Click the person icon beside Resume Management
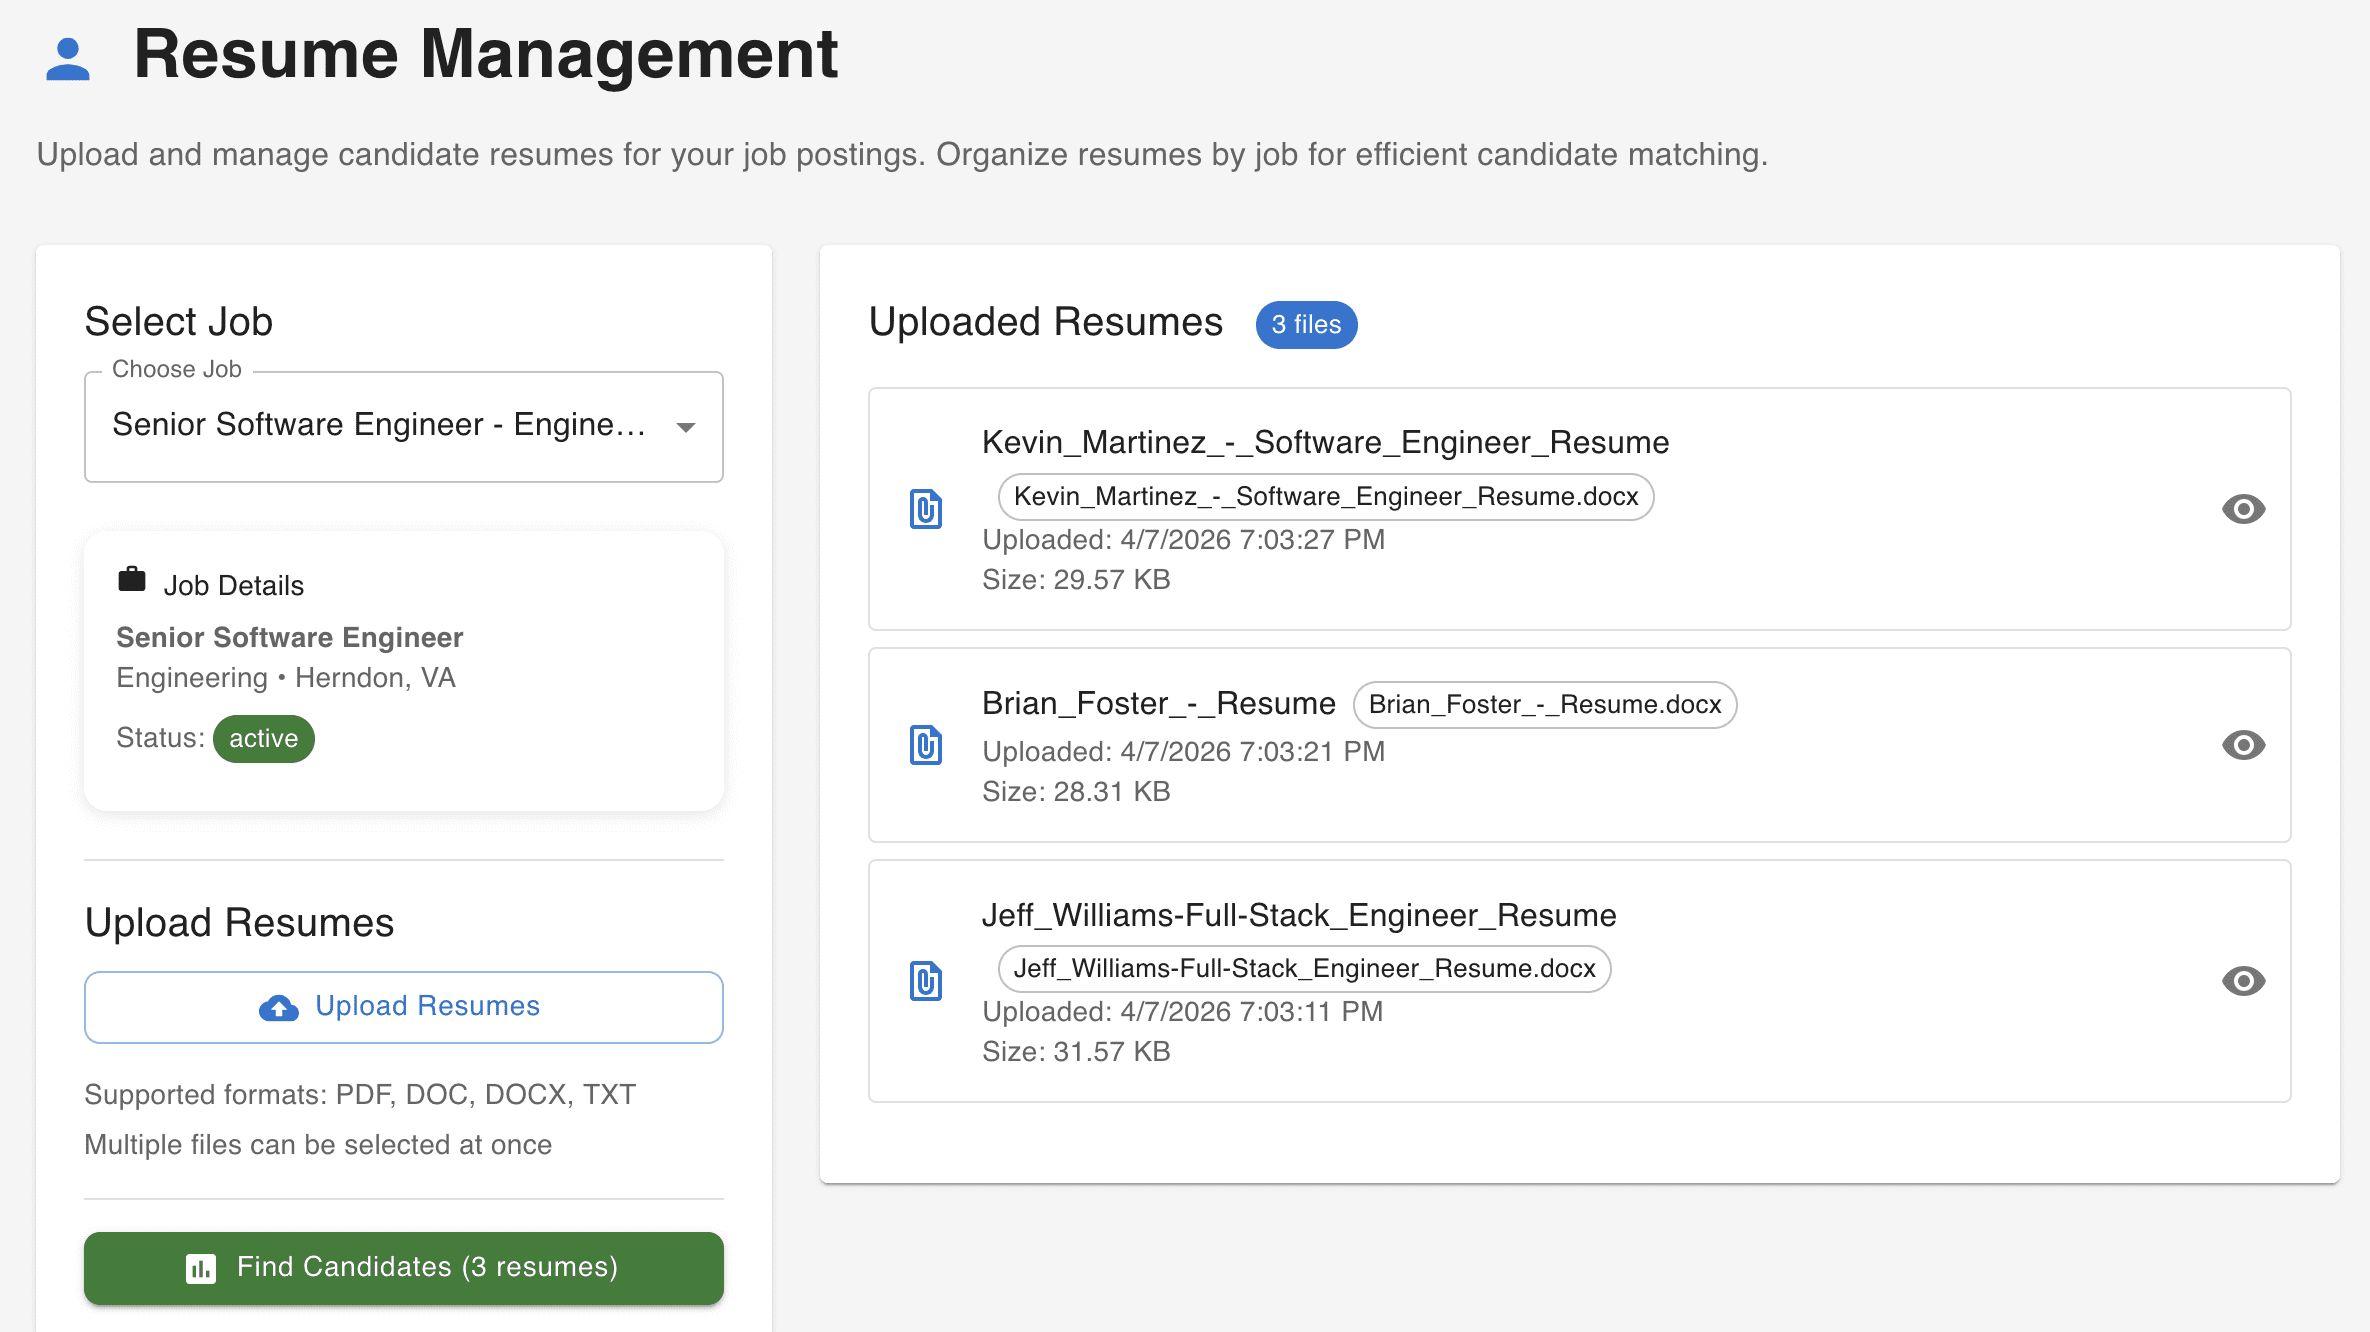Screen dimensions: 2370x1332 pos(68,59)
